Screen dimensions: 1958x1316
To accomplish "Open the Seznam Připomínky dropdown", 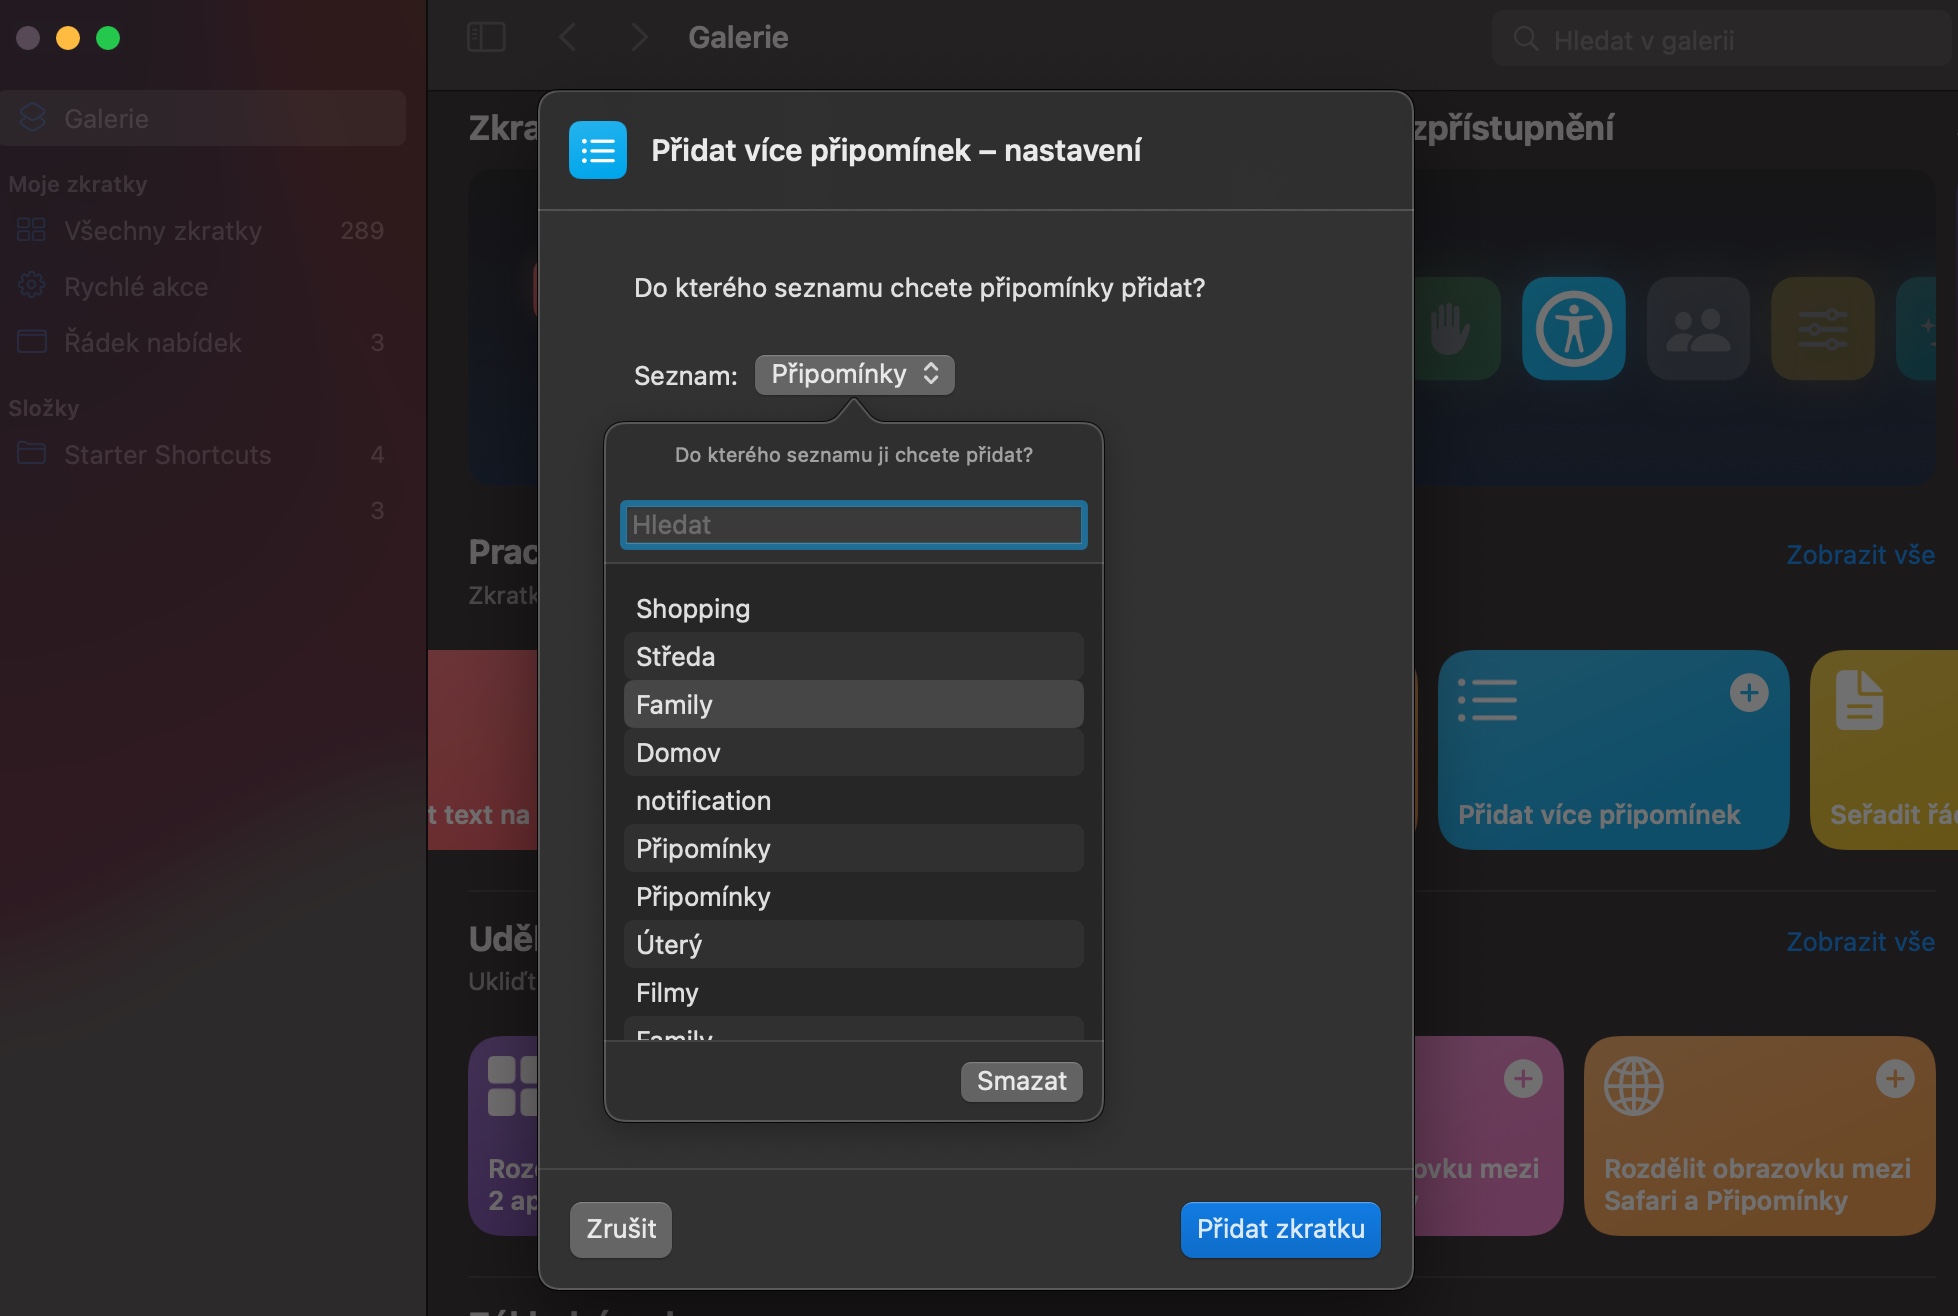I will [x=854, y=375].
